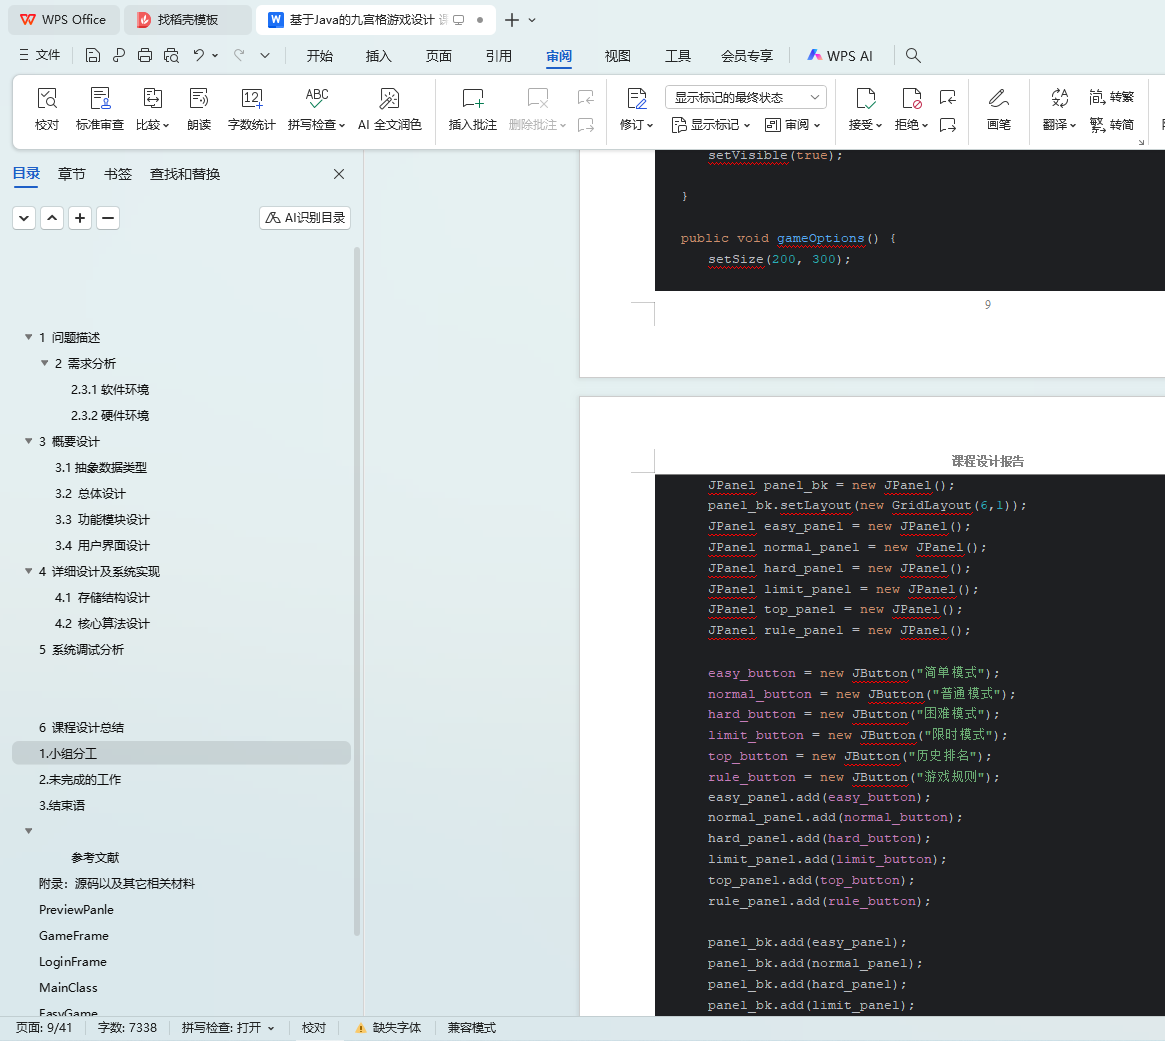This screenshot has width=1165, height=1041.
Task: Select GameFrame heading in outline
Action: [x=74, y=935]
